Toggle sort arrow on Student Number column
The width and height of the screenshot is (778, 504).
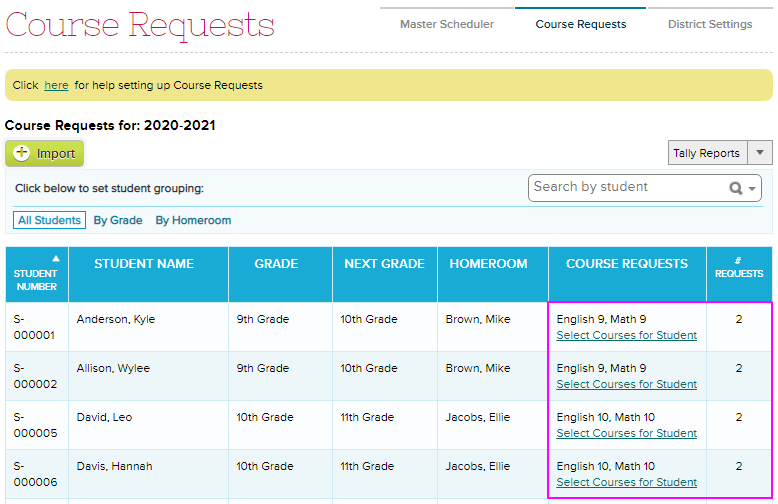pyautogui.click(x=56, y=258)
